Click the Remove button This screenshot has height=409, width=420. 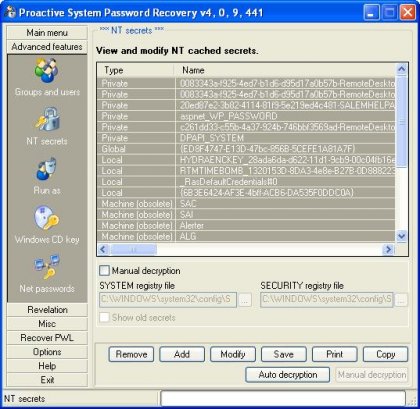click(x=131, y=354)
